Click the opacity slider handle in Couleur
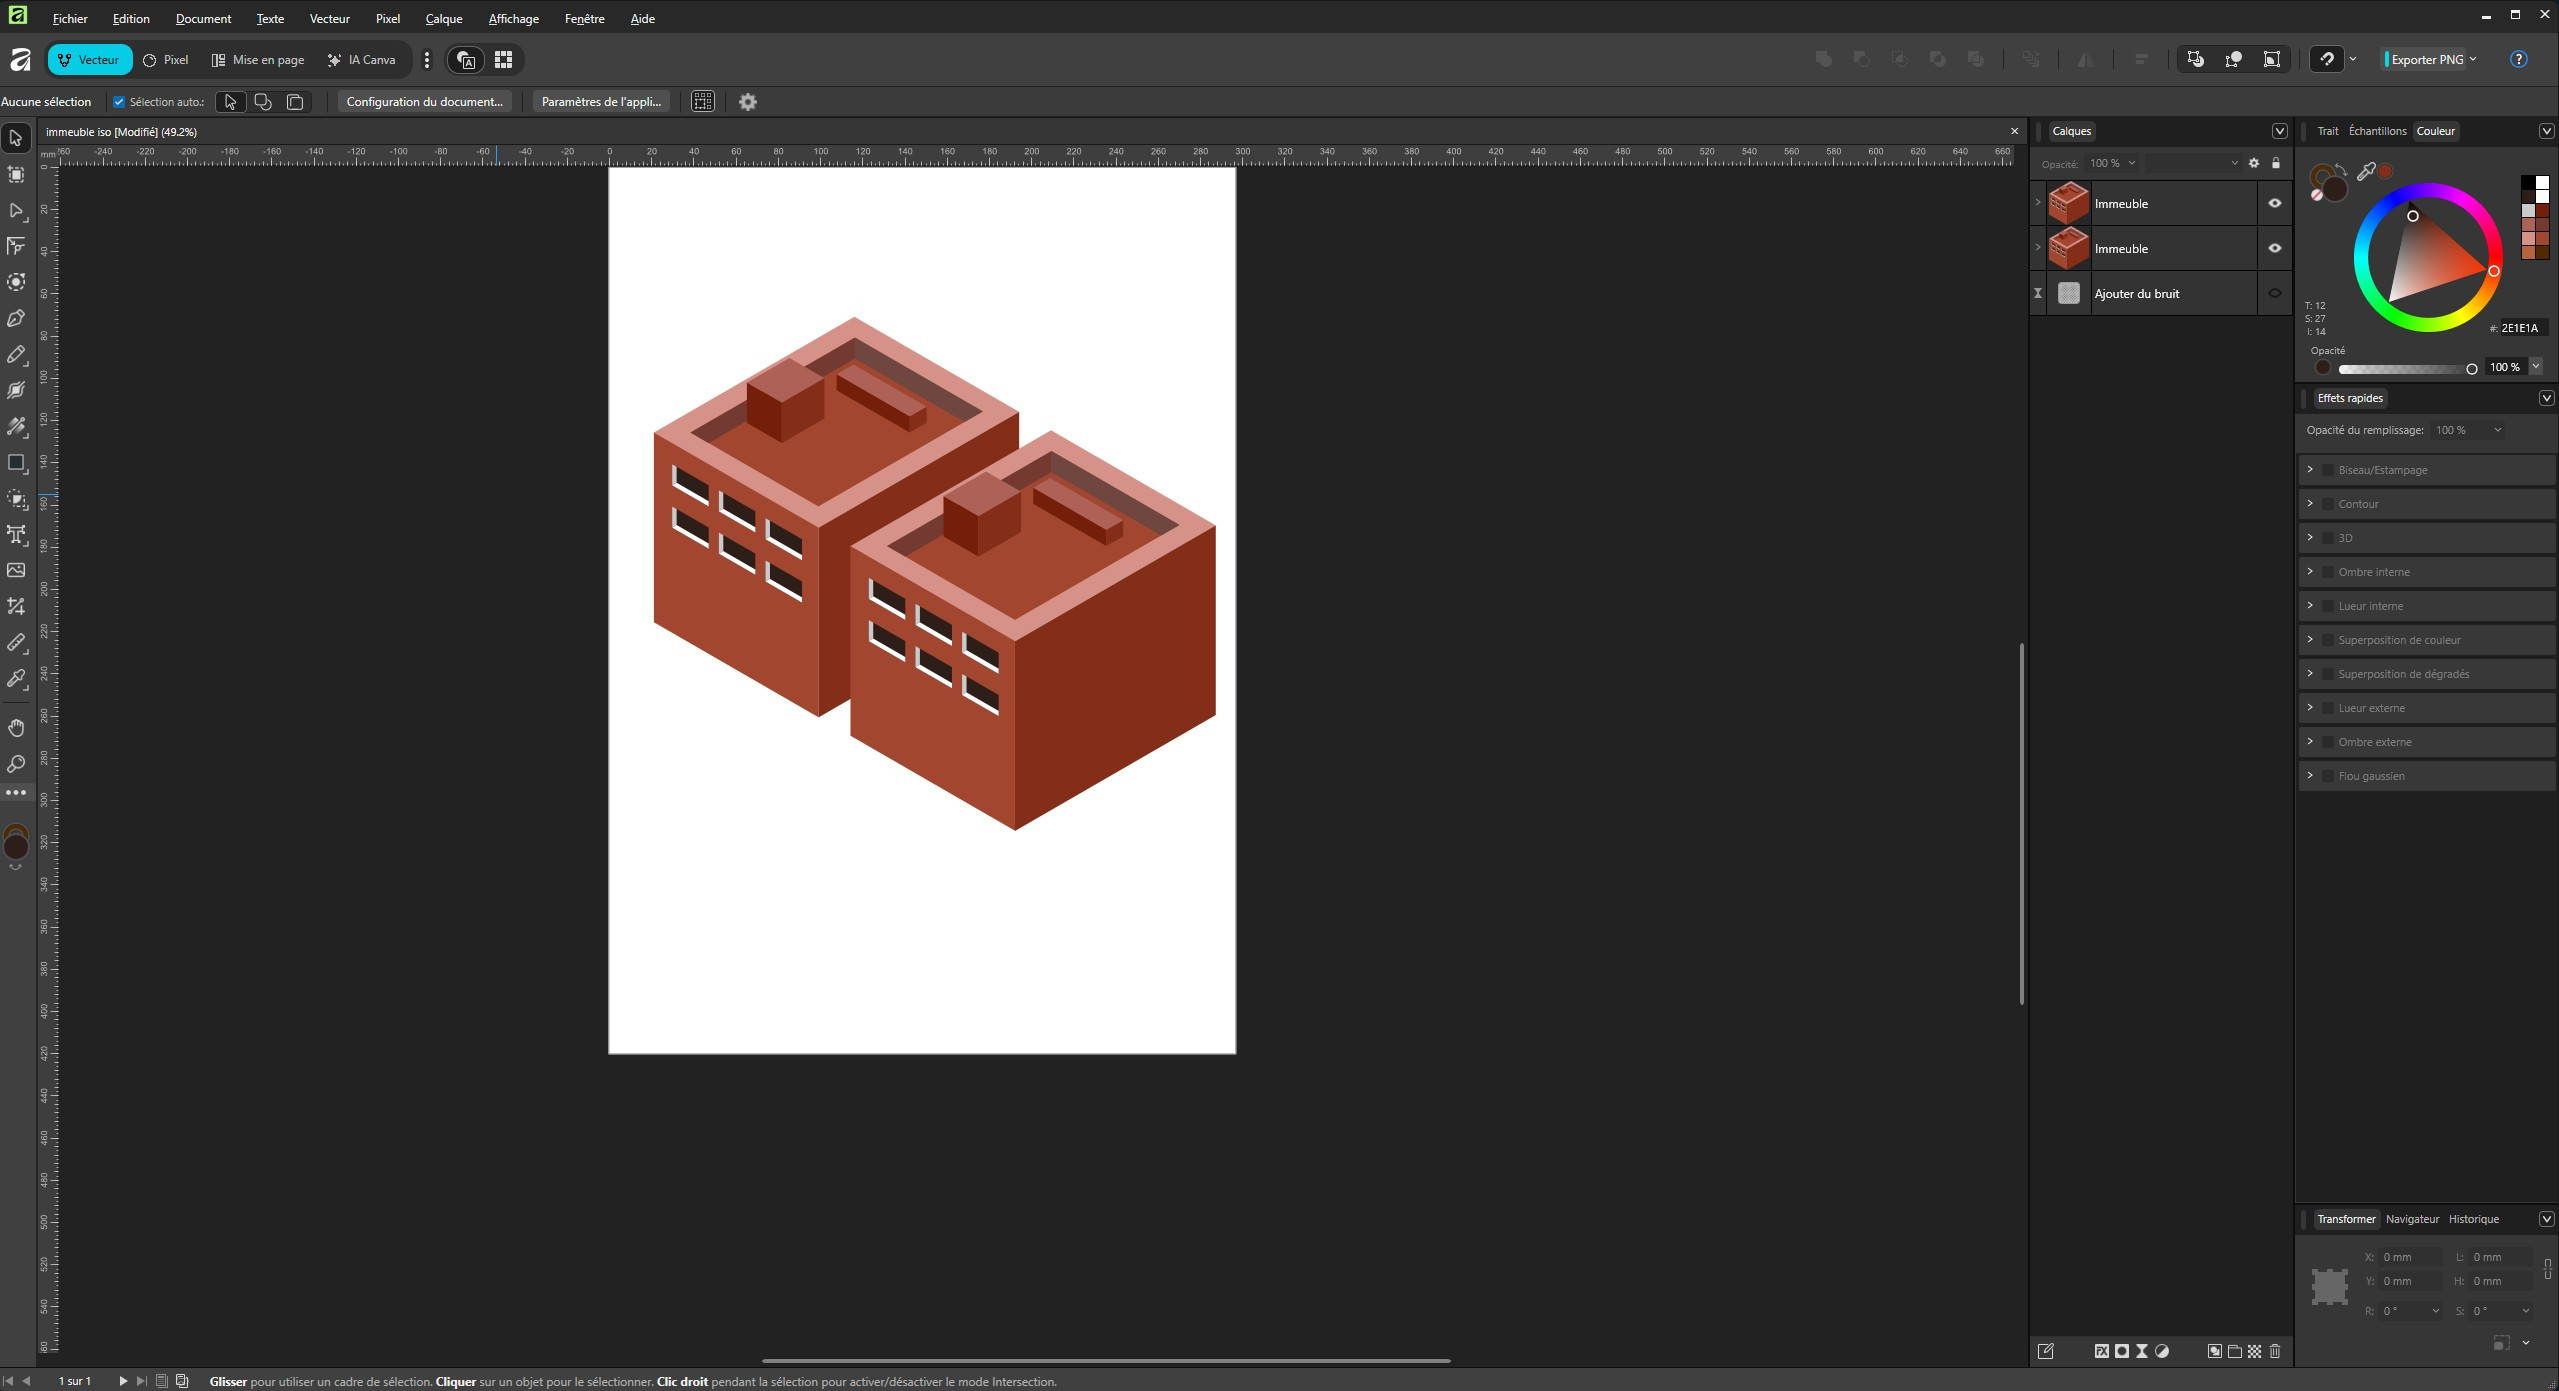This screenshot has height=1391, width=2559. [2471, 369]
